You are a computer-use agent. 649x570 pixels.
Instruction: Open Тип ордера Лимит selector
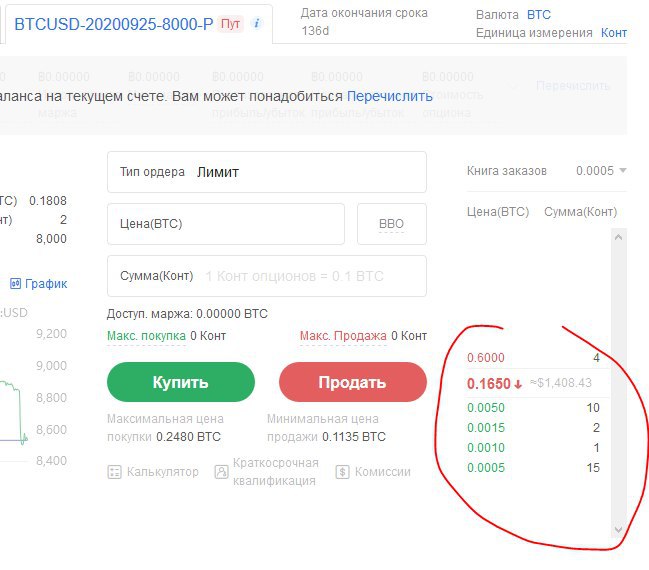(267, 172)
